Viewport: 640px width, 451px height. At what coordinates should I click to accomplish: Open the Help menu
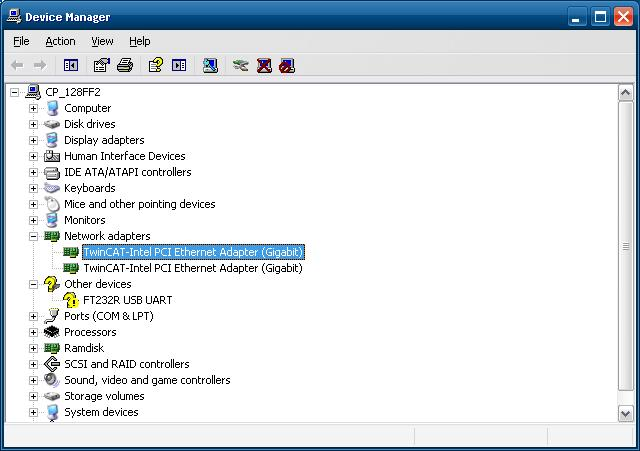[140, 41]
